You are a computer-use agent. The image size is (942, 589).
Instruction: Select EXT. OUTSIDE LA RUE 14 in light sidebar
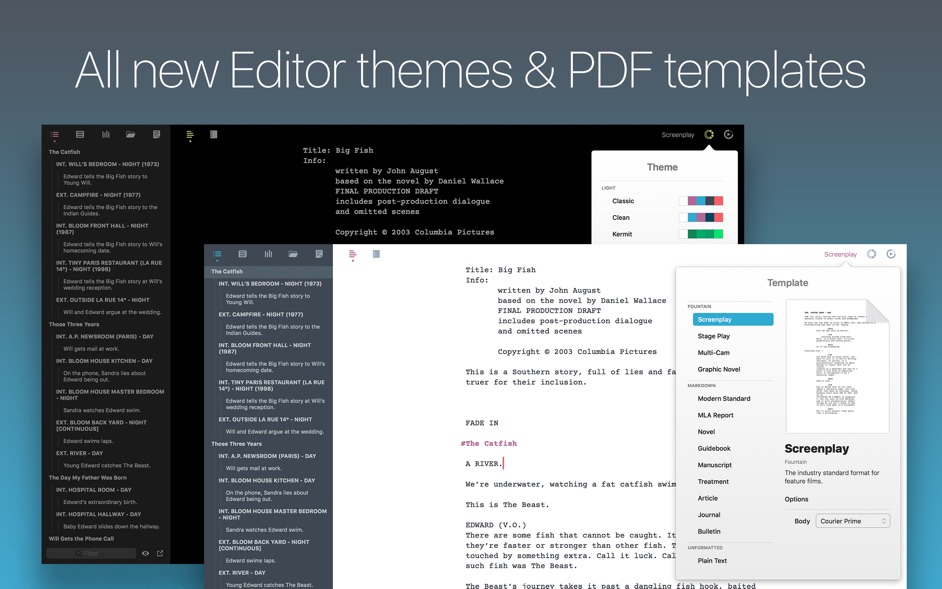pos(266,420)
